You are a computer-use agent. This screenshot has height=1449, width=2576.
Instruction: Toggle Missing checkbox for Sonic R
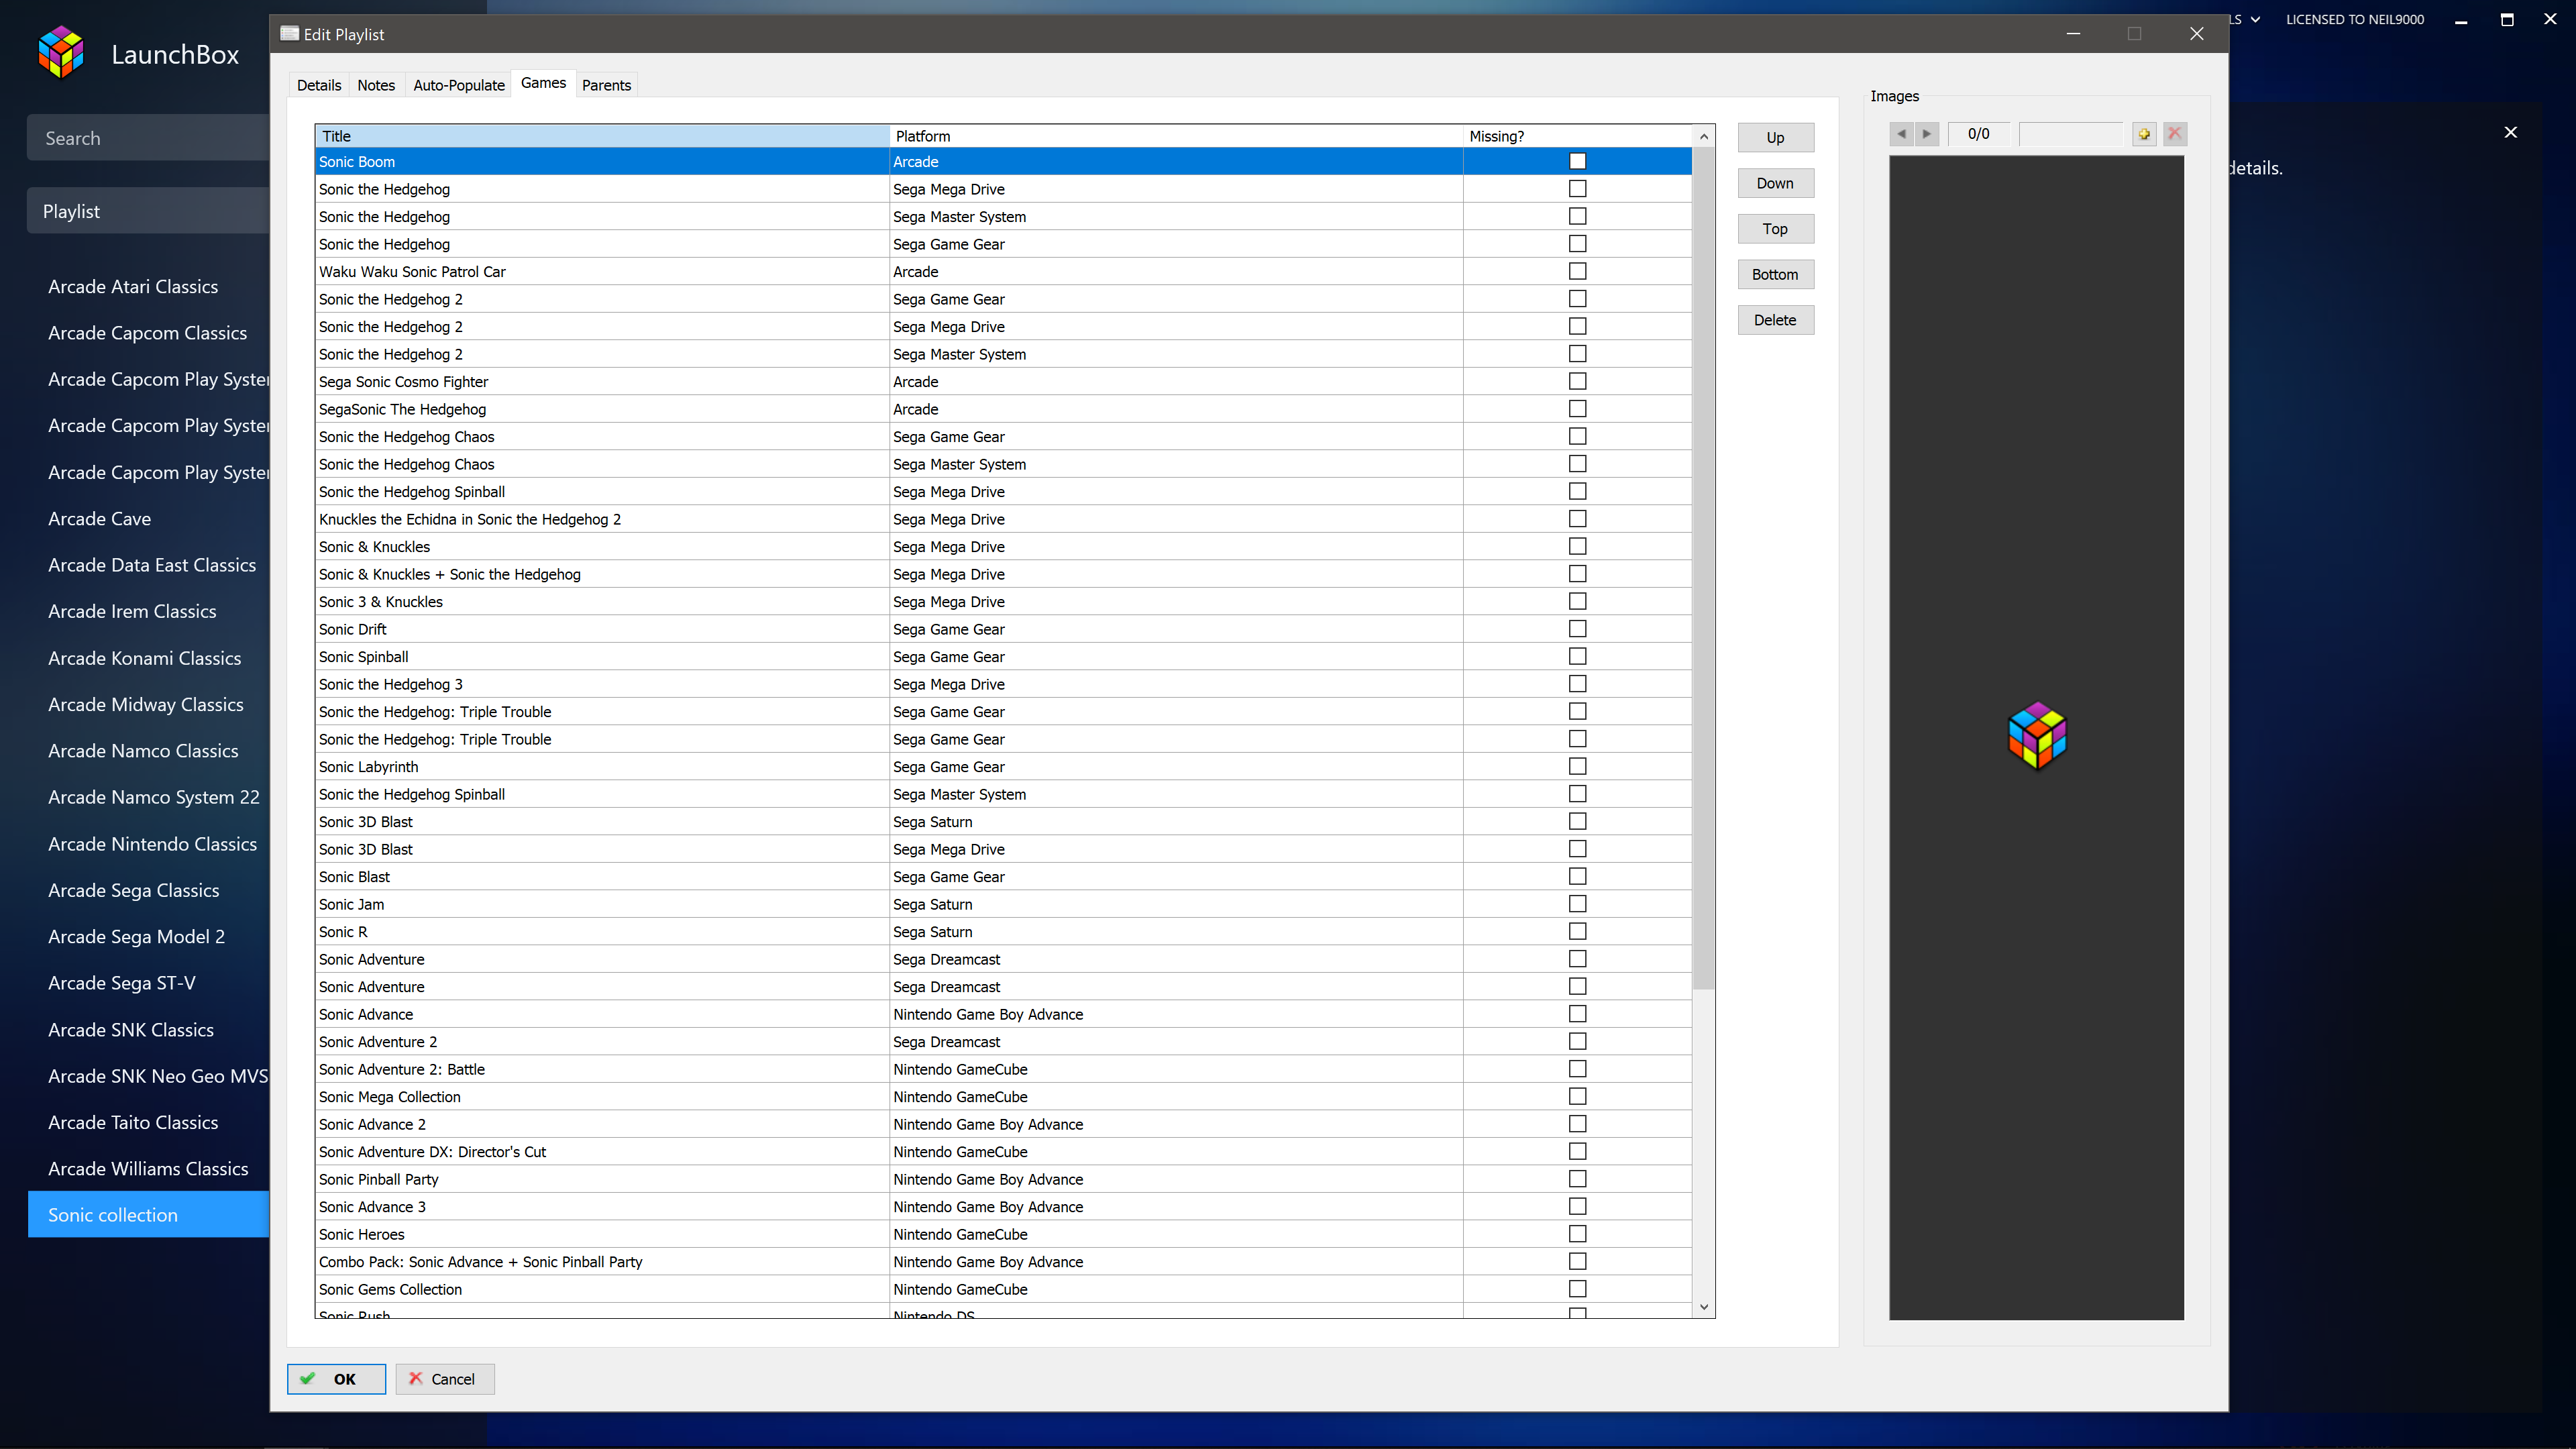(1577, 931)
